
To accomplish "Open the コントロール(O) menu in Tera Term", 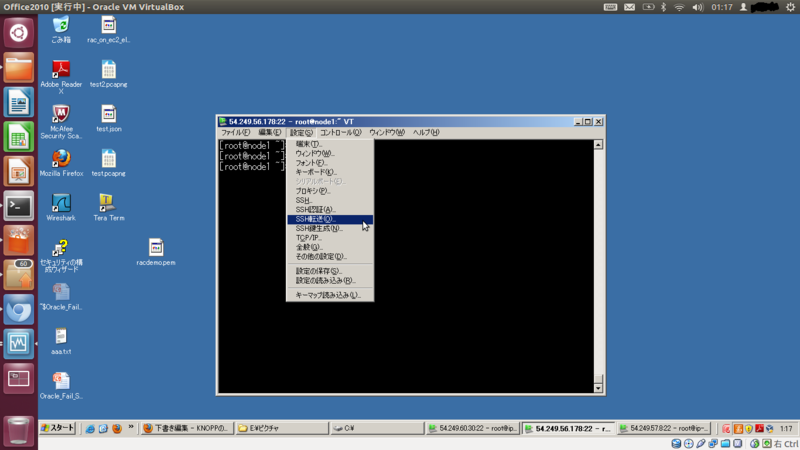I will (340, 133).
